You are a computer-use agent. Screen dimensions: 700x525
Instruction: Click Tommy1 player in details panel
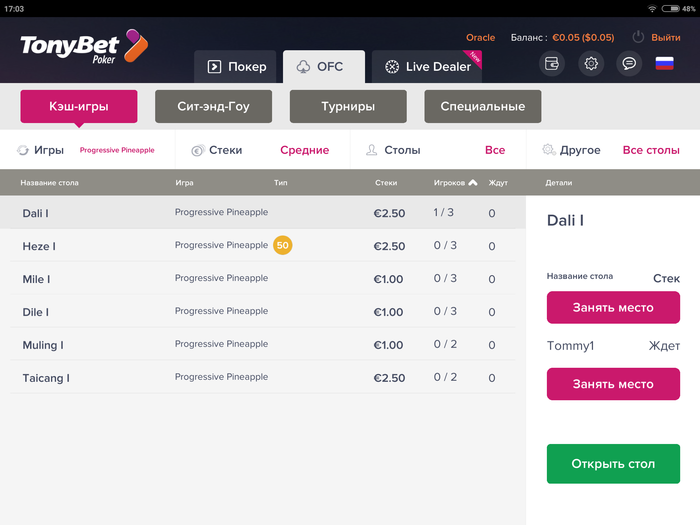point(571,346)
